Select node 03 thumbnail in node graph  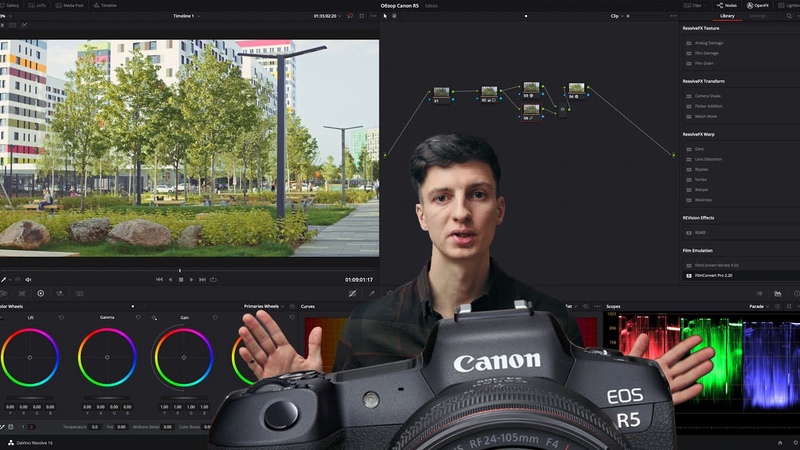pyautogui.click(x=531, y=87)
